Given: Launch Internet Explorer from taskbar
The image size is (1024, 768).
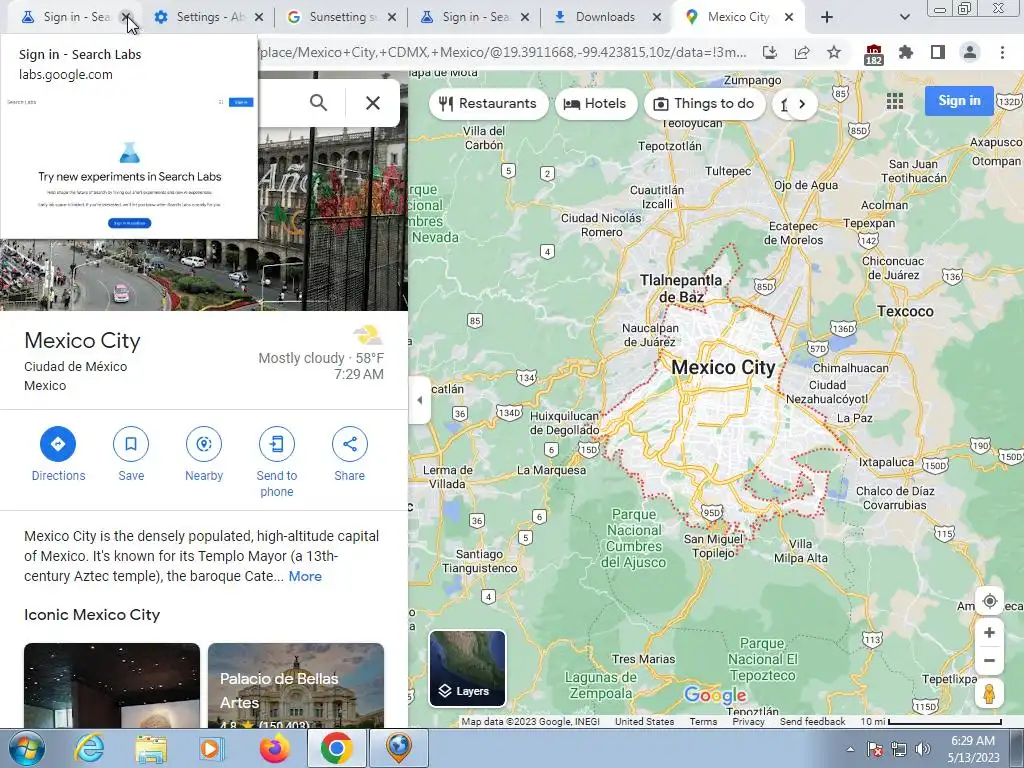Looking at the screenshot, I should (x=89, y=748).
